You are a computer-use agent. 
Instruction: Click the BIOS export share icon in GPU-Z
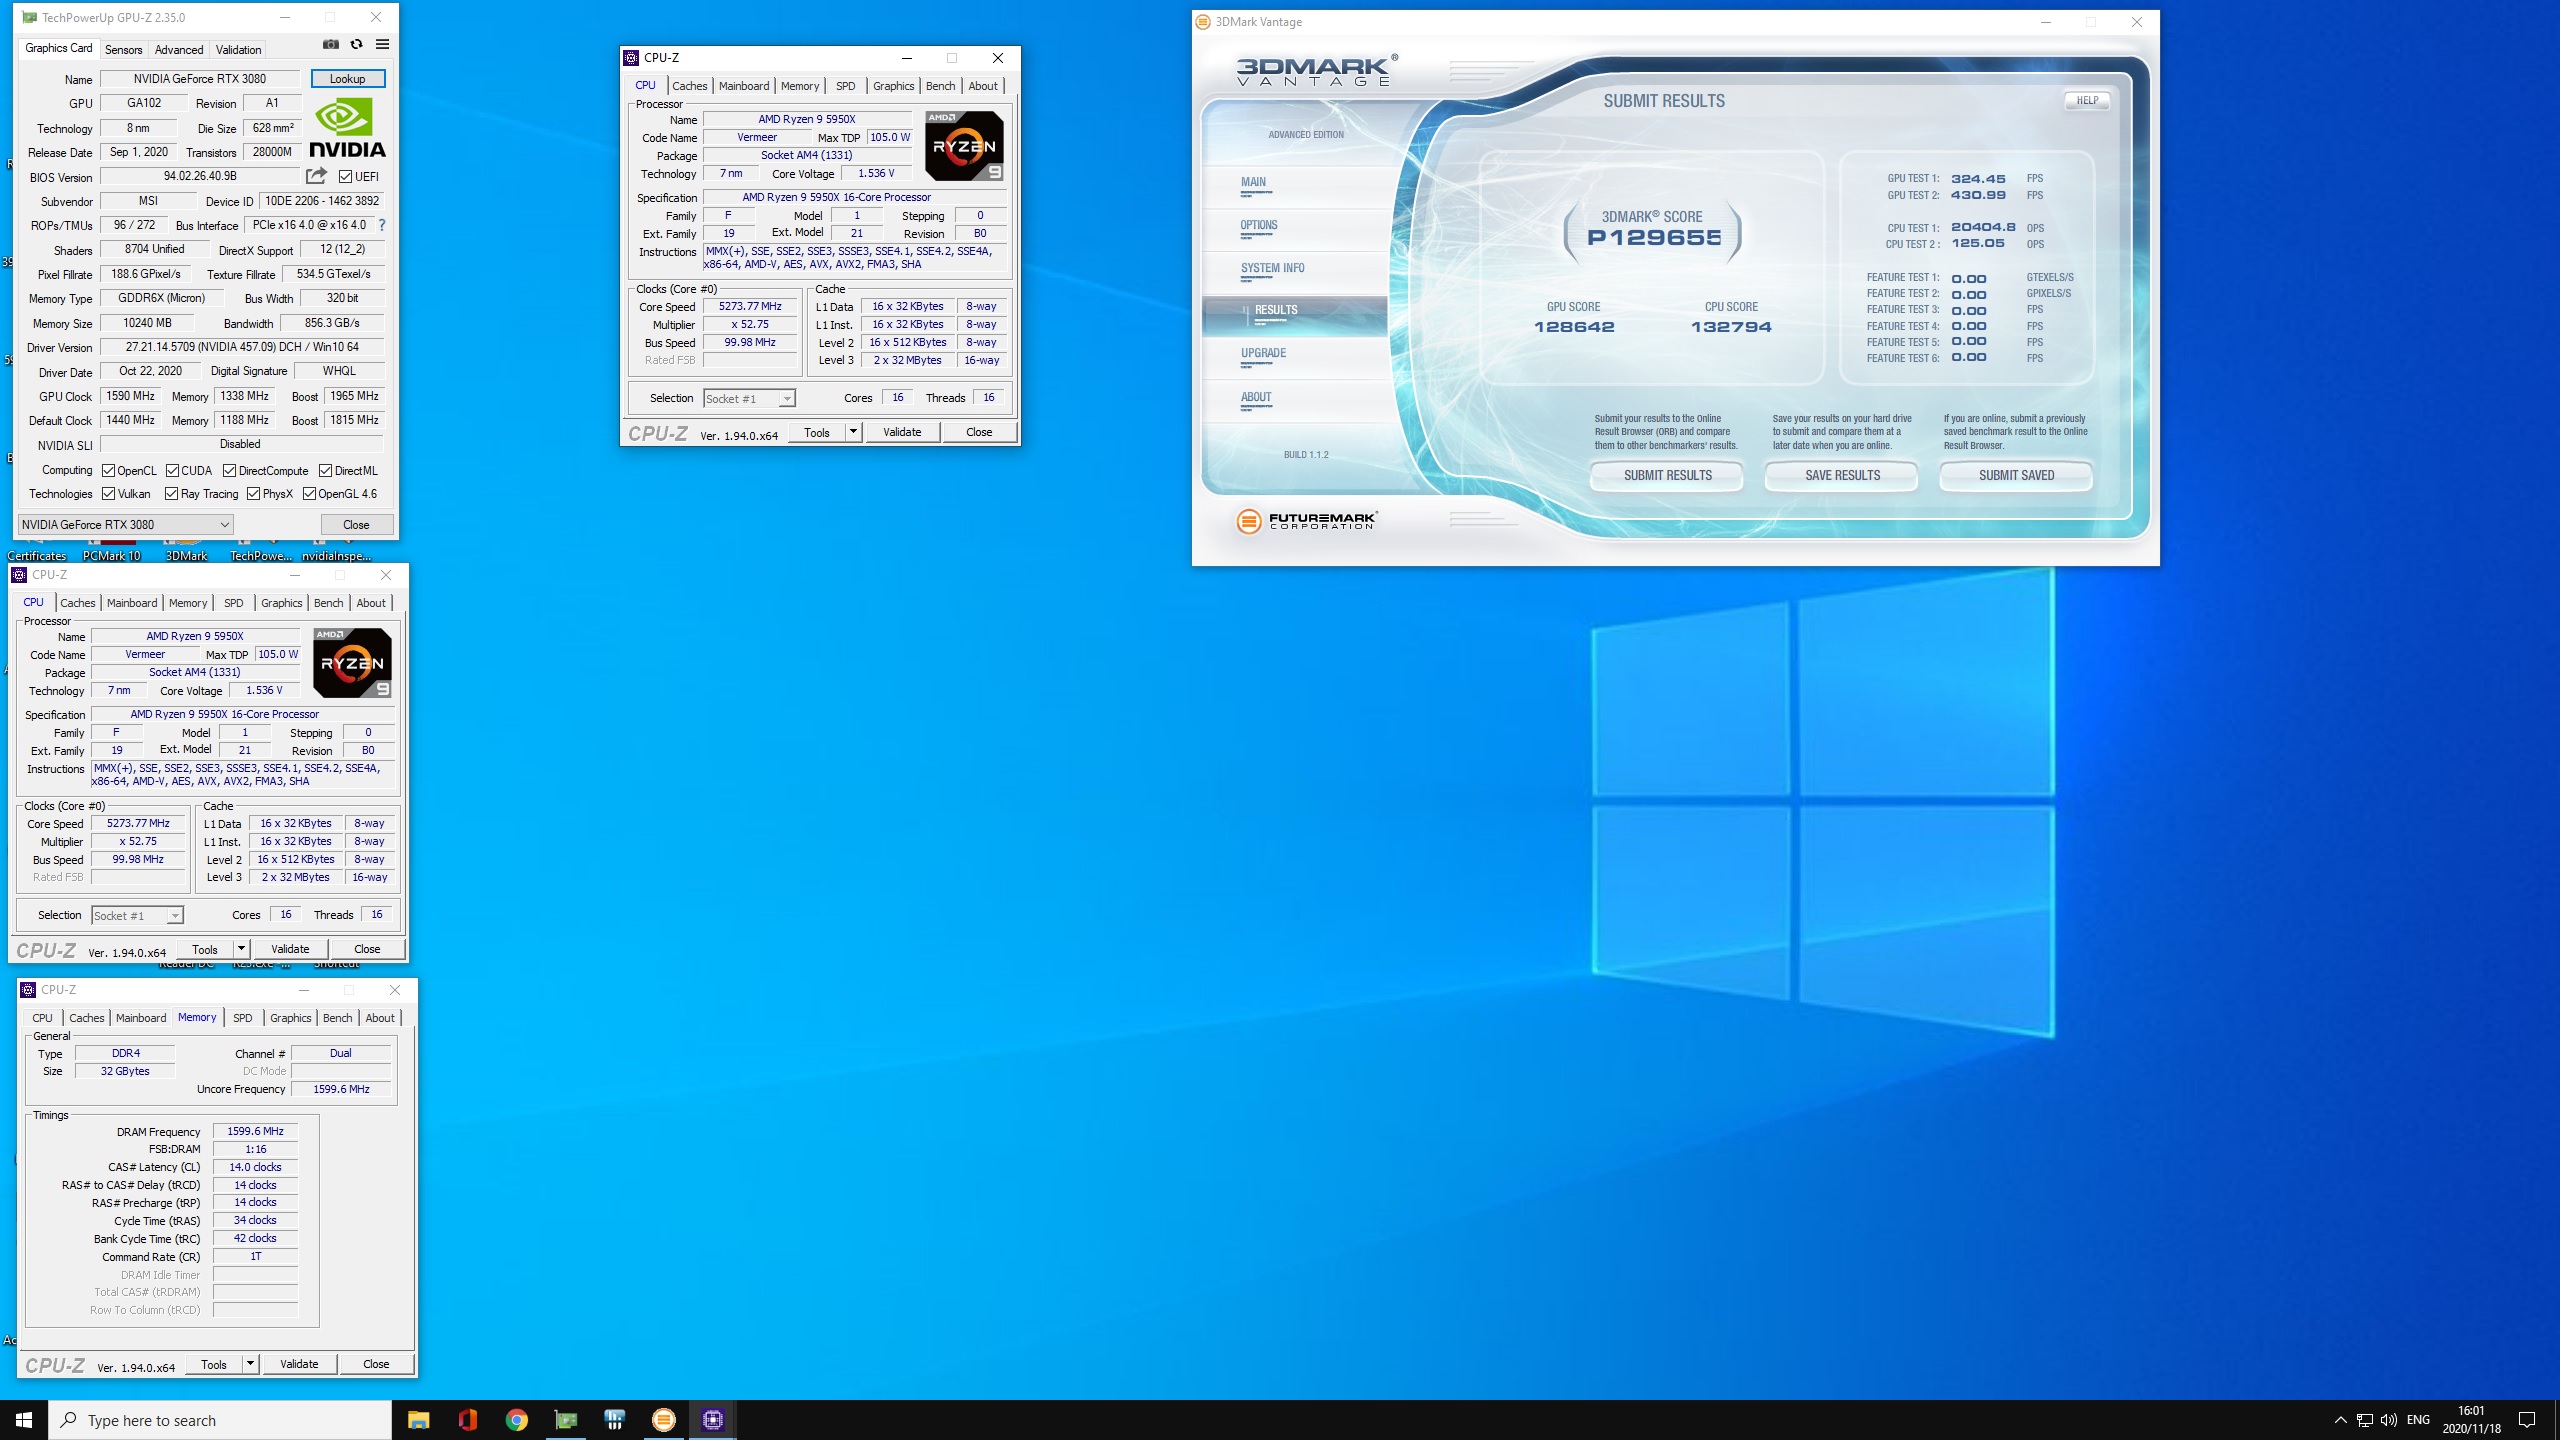tap(316, 176)
